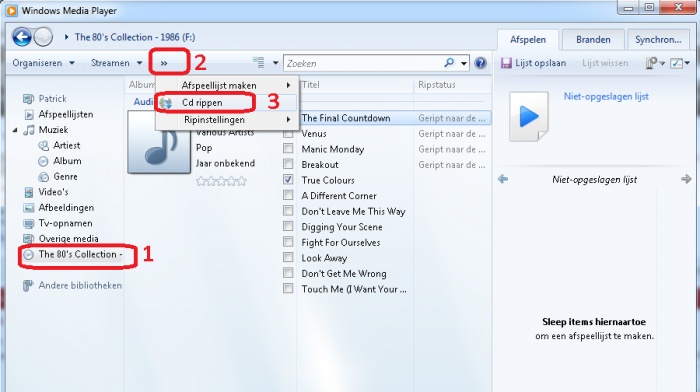Image resolution: width=700 pixels, height=392 pixels.
Task: Click the Muziek note icon
Action: point(29,130)
